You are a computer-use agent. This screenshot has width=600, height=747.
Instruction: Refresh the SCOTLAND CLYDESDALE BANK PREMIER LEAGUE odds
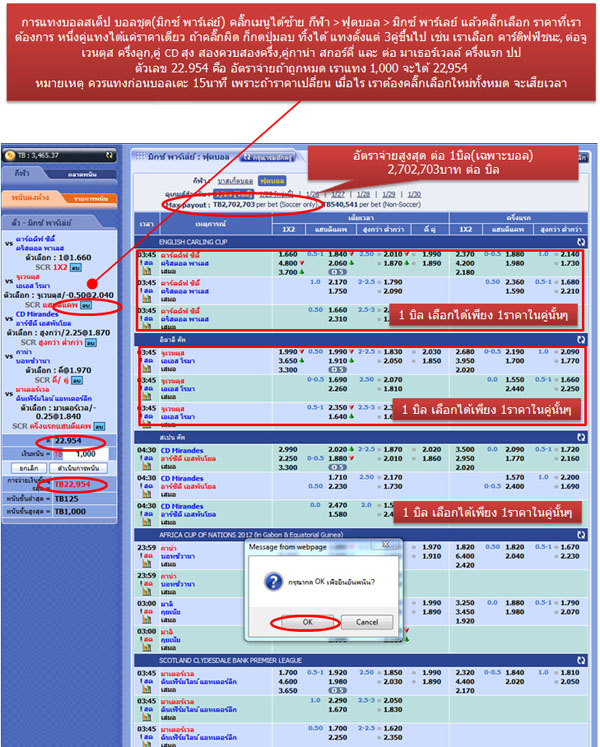[581, 660]
